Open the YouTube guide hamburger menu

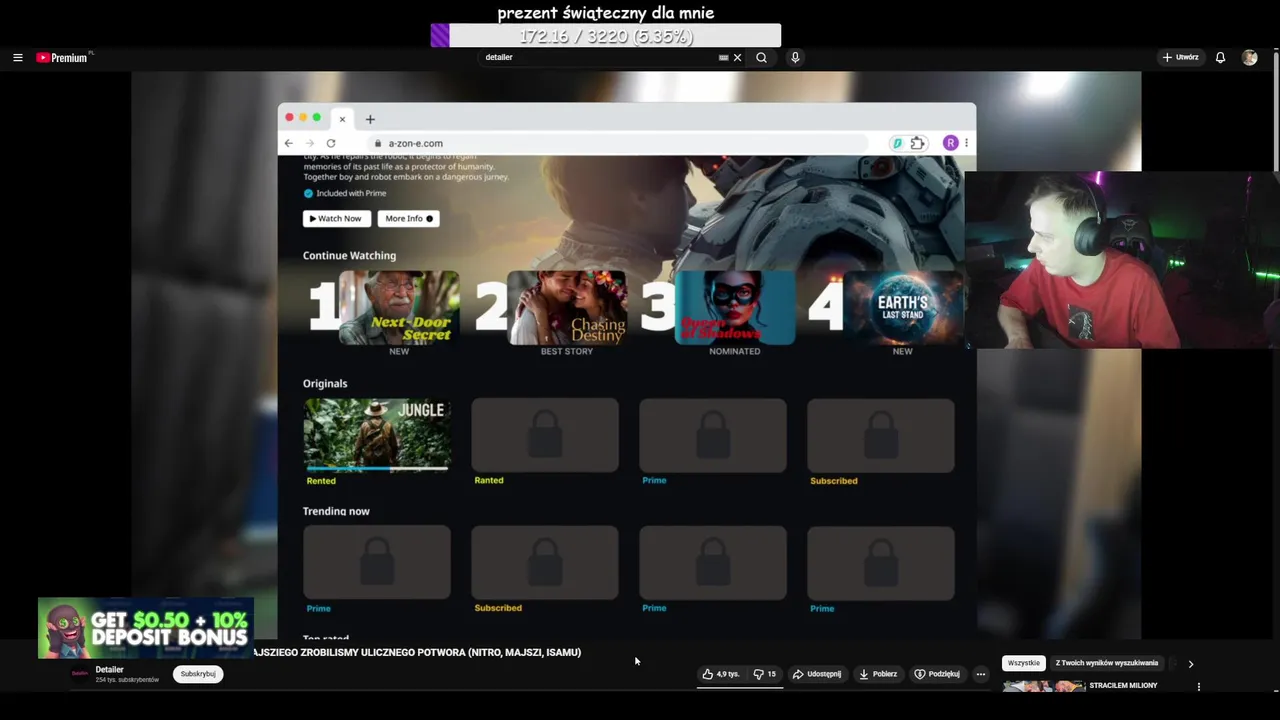(17, 58)
